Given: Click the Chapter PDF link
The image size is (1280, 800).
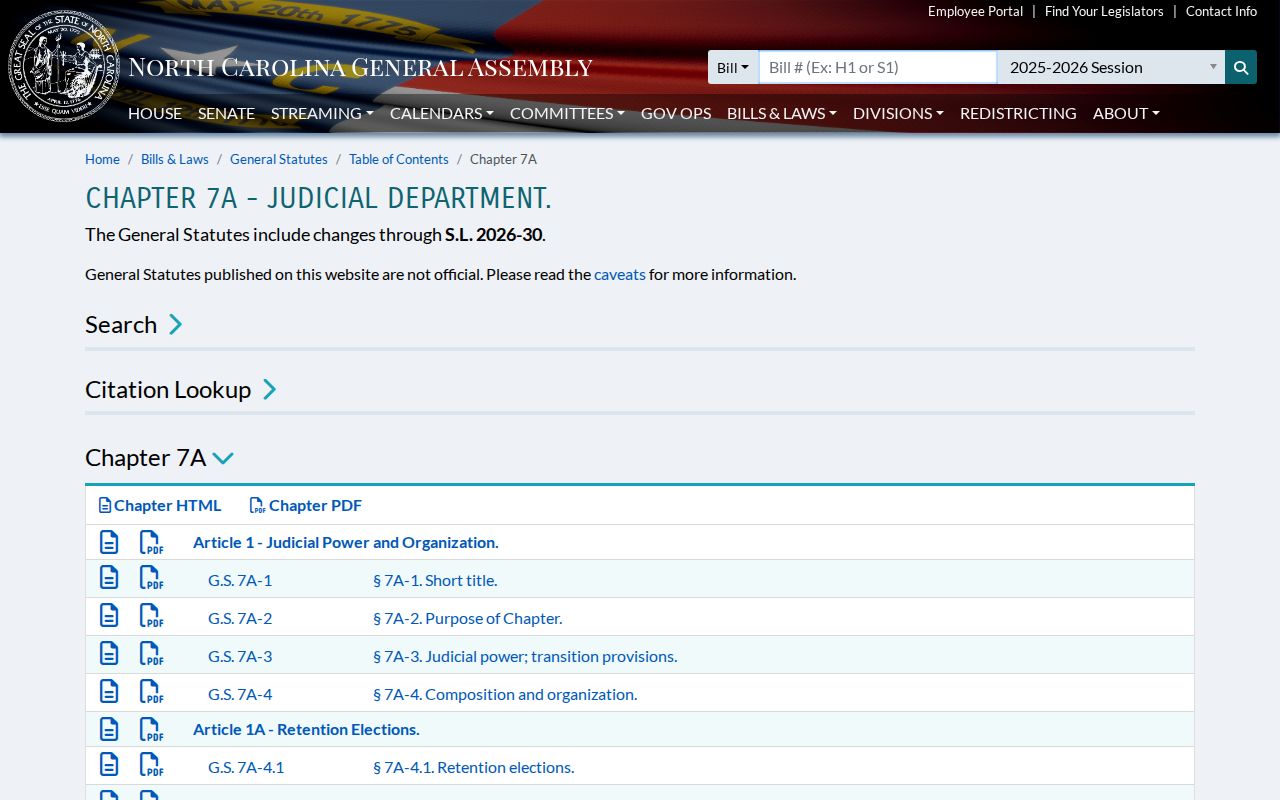Looking at the screenshot, I should tap(306, 505).
